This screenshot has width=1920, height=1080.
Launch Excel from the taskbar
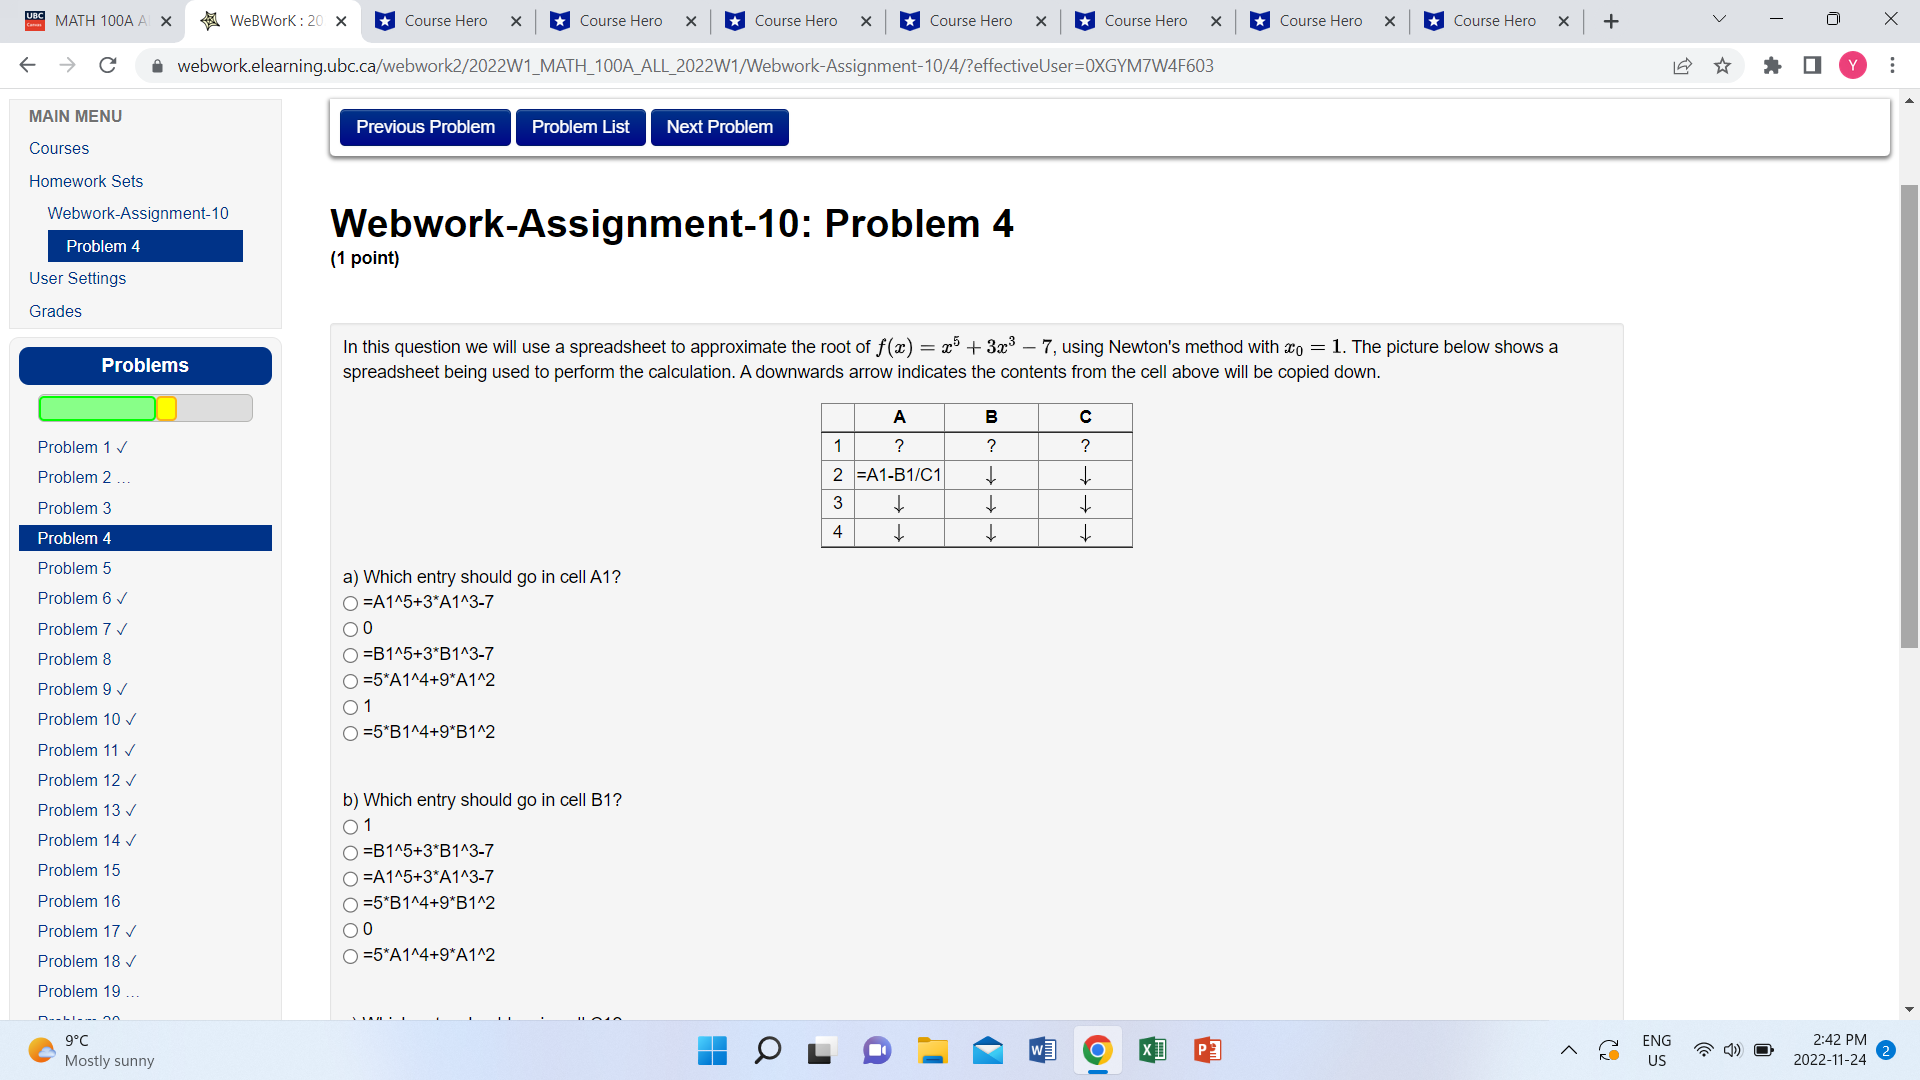coord(1151,1050)
